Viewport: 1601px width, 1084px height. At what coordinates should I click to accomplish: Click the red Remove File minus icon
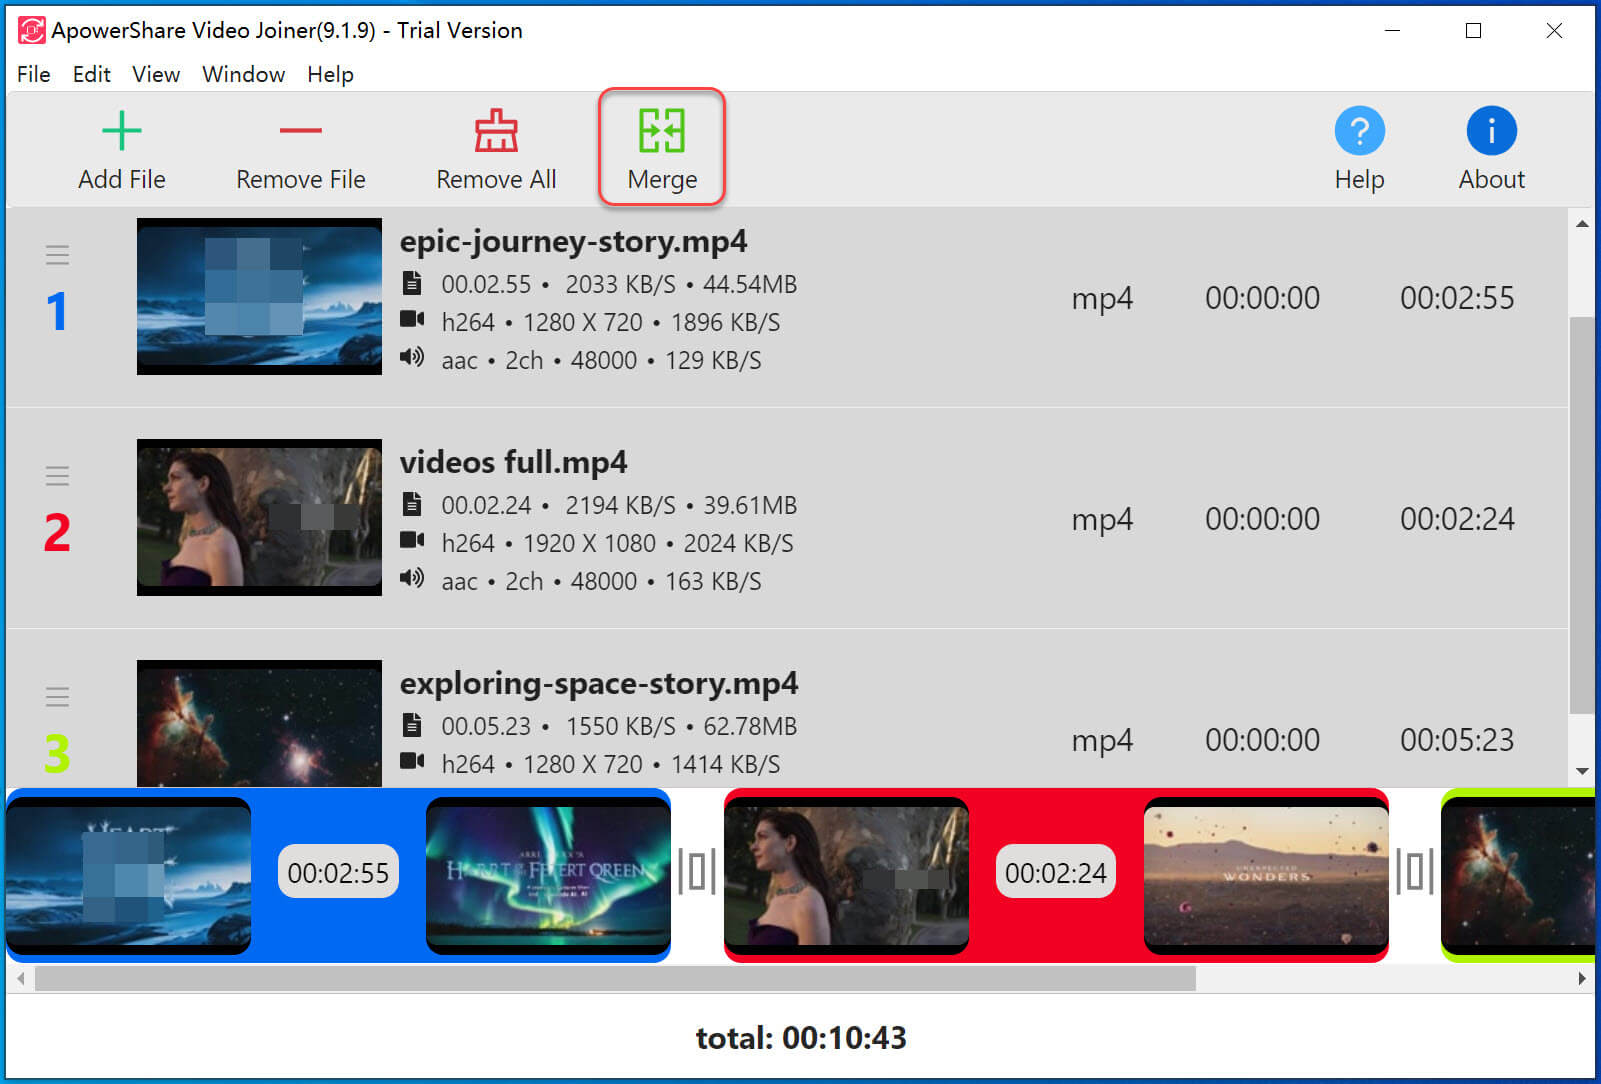(300, 131)
